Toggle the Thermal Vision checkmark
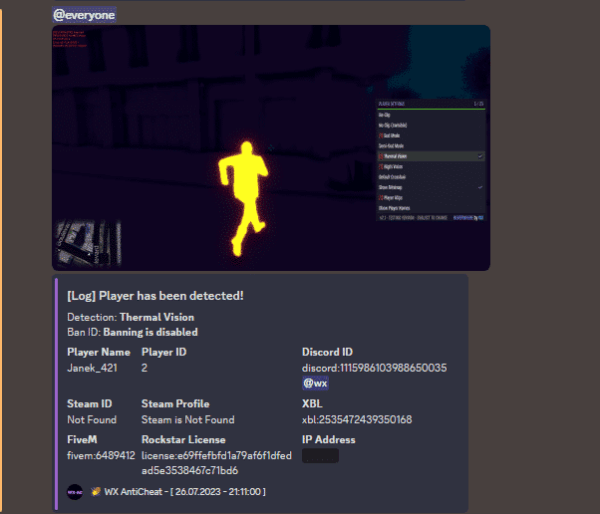 (x=480, y=156)
